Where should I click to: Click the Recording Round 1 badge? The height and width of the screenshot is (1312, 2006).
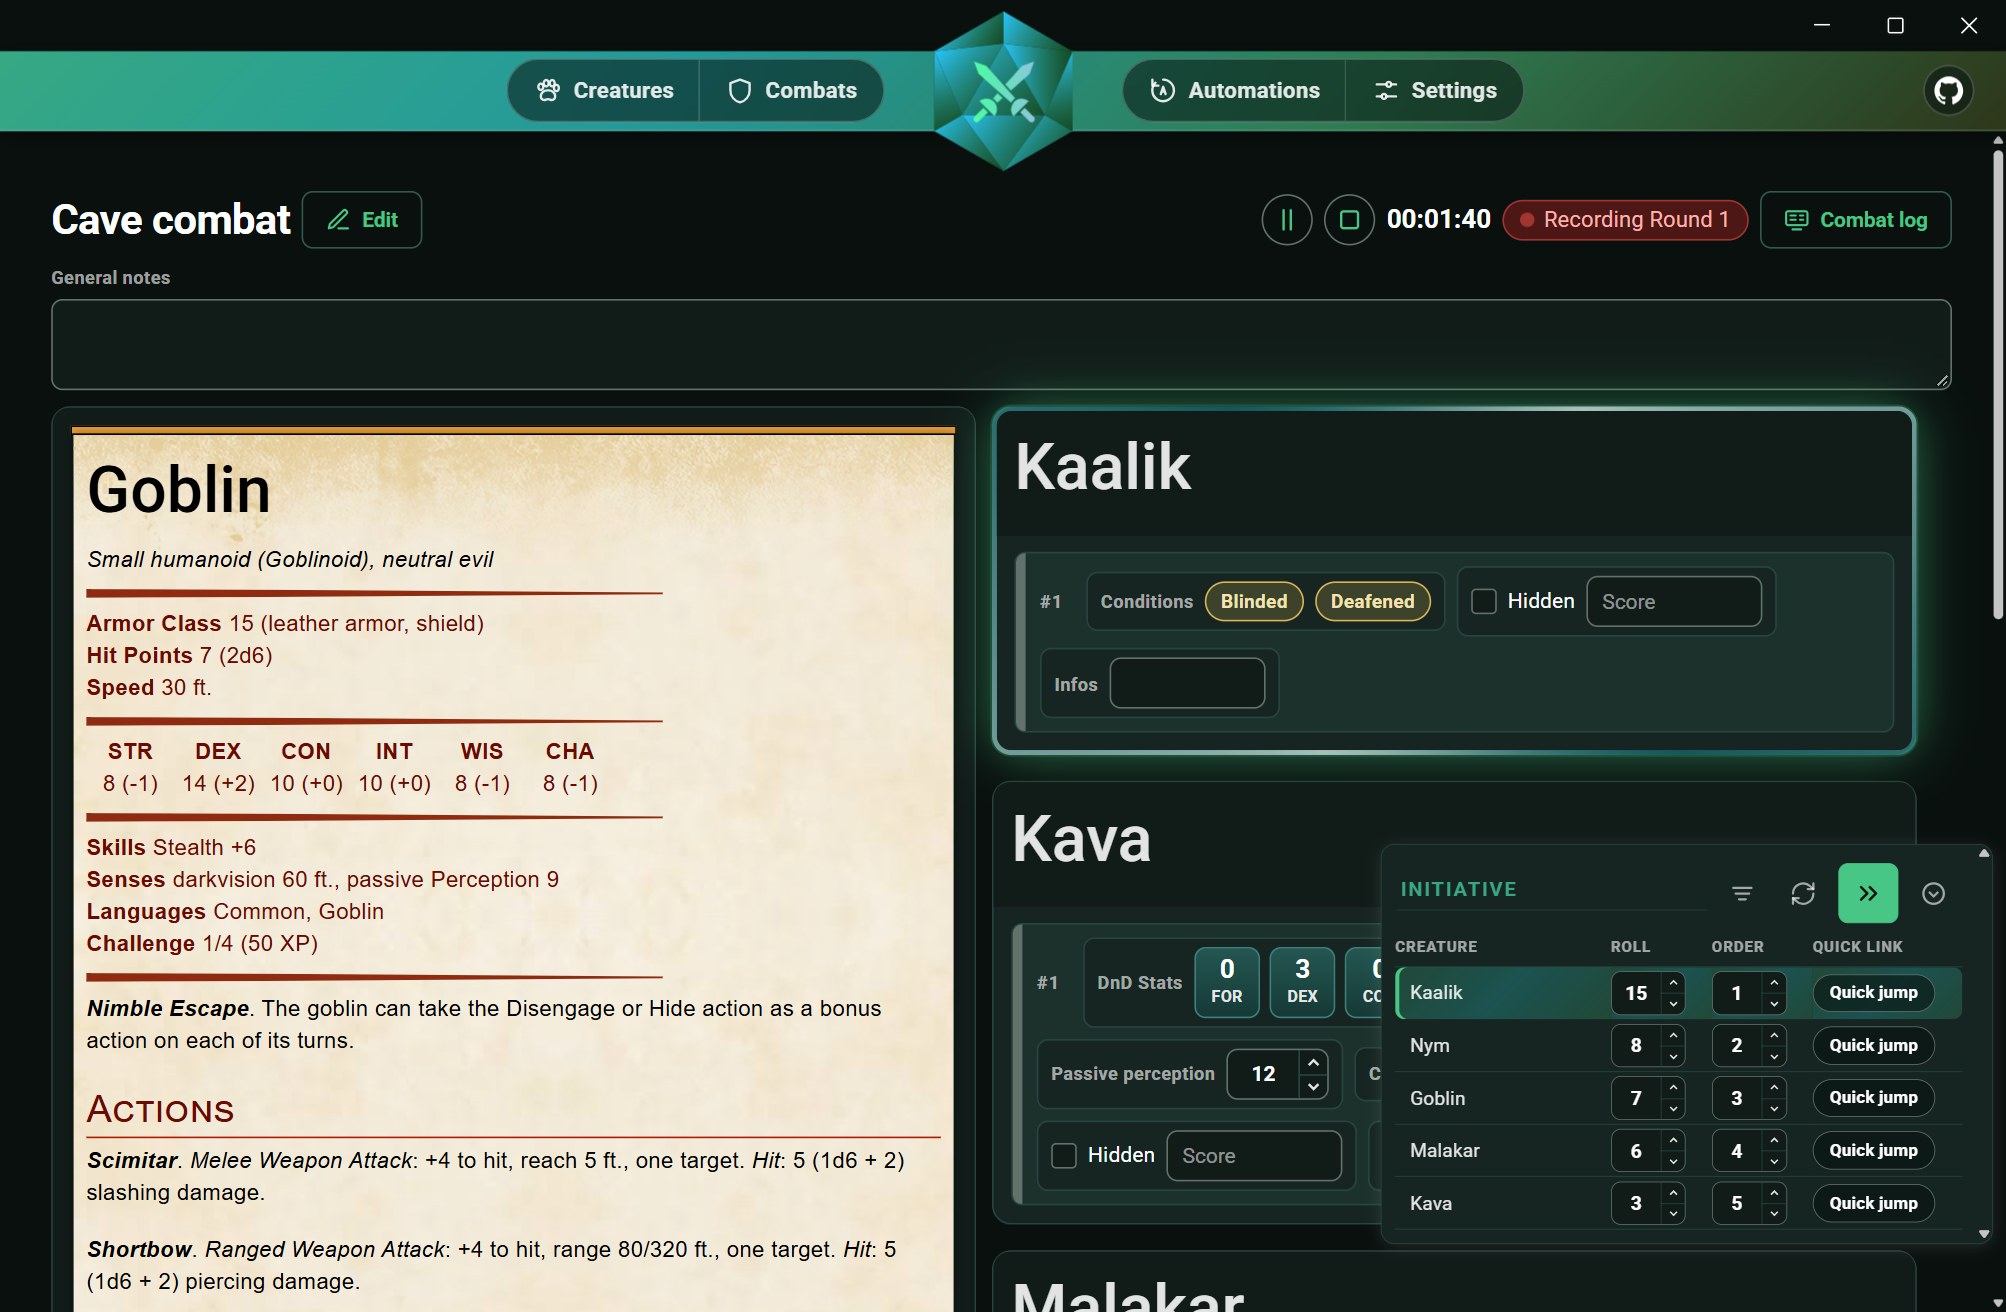pyautogui.click(x=1625, y=220)
